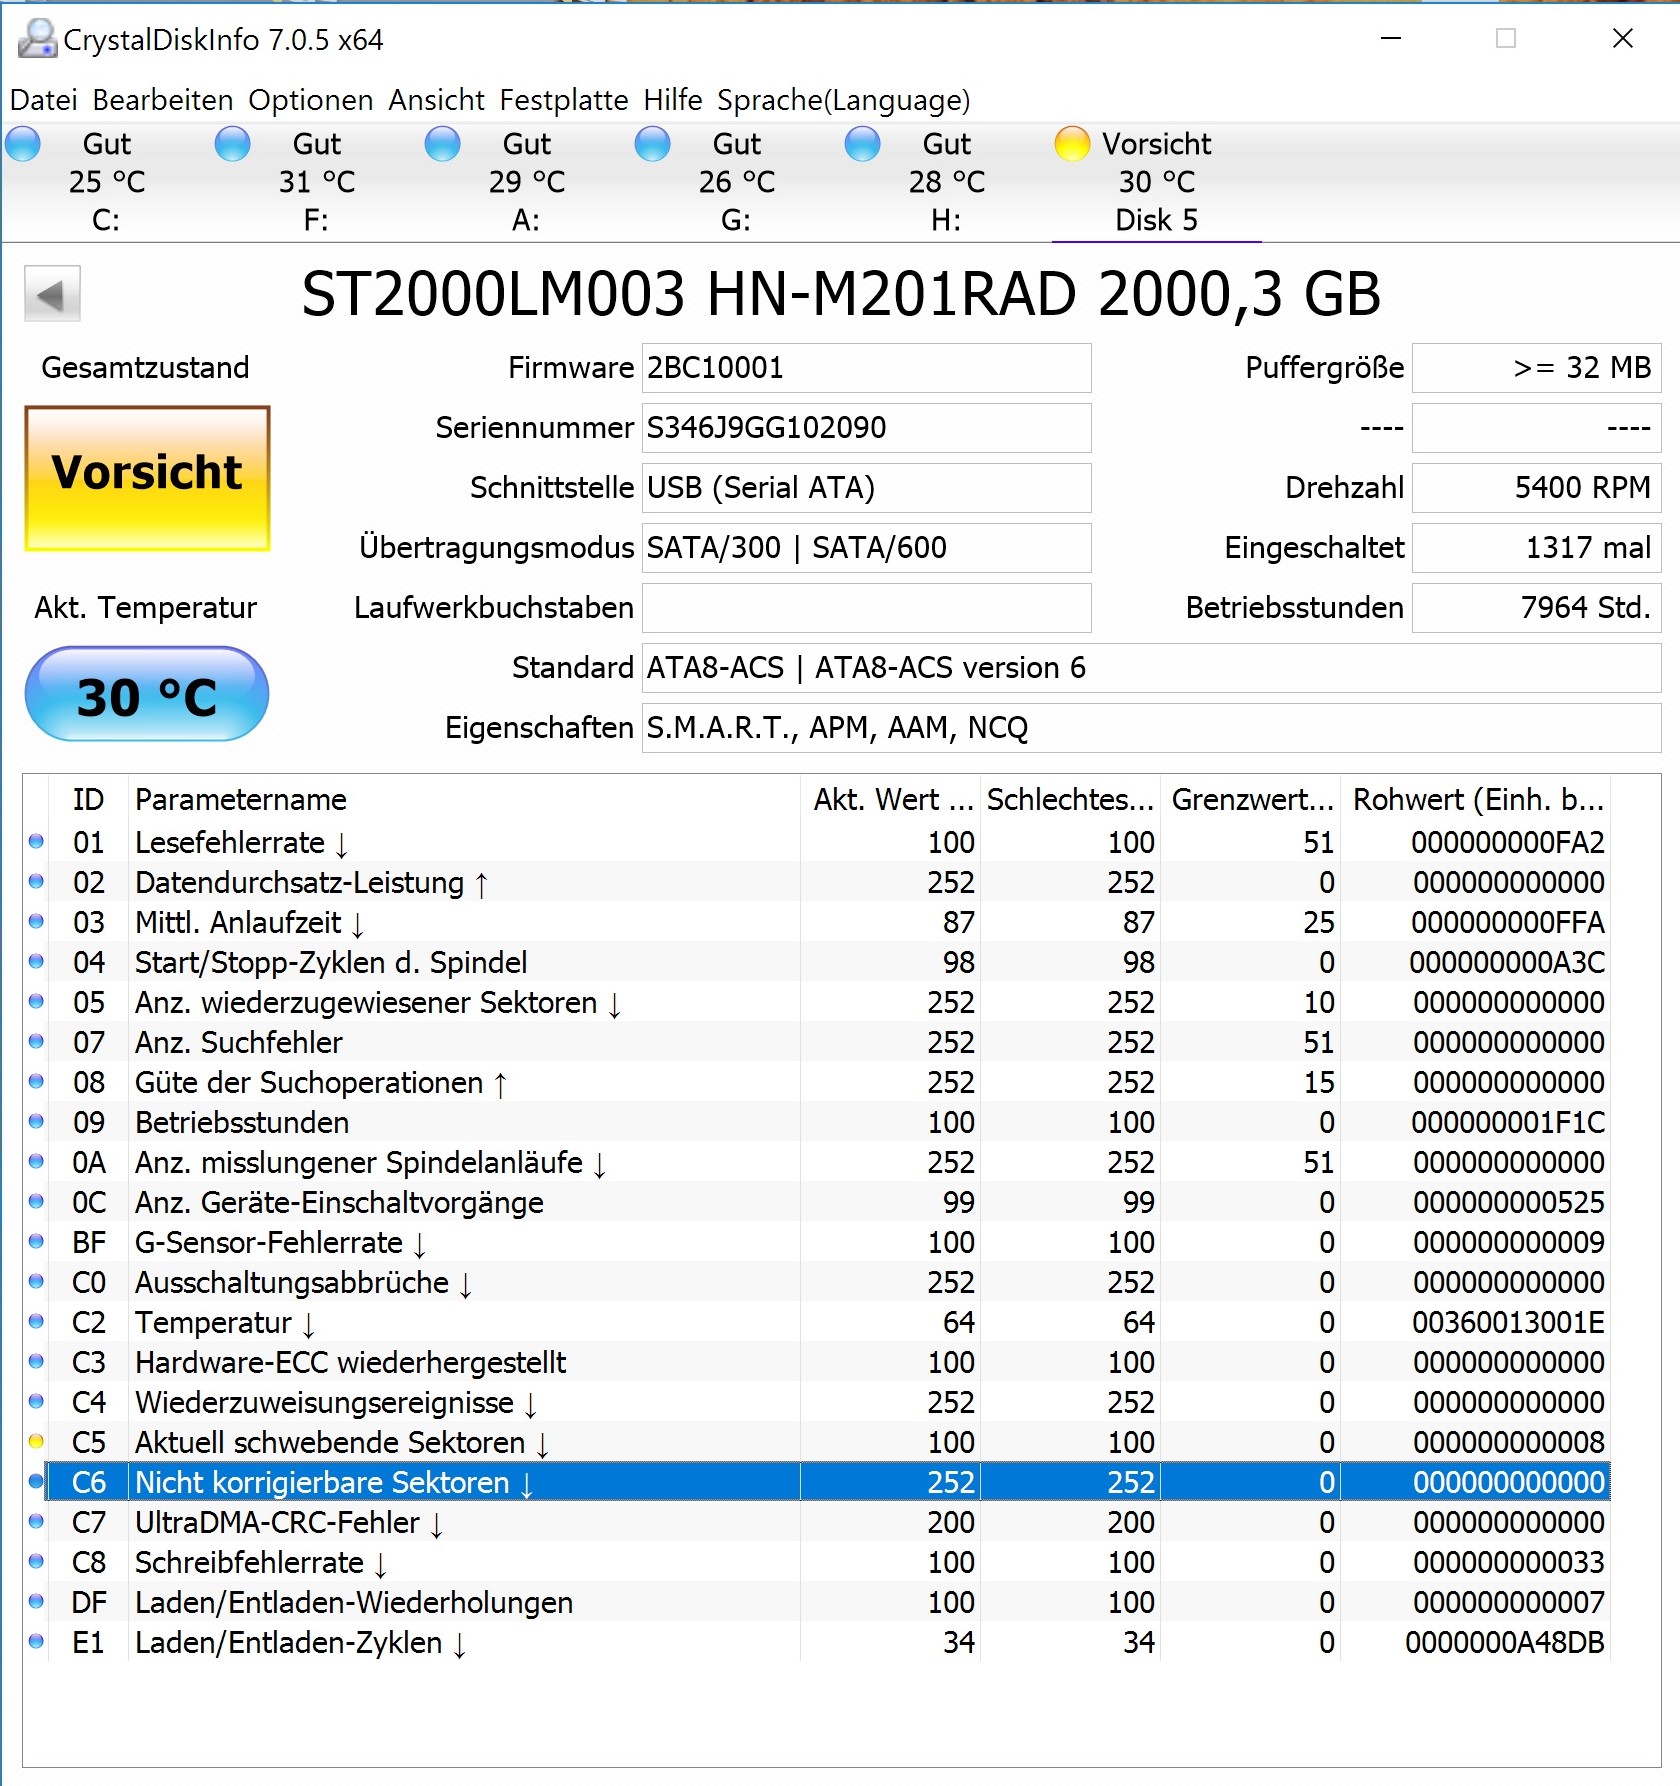This screenshot has height=1786, width=1680.
Task: Select drive G: blue status icon
Action: pos(653,144)
